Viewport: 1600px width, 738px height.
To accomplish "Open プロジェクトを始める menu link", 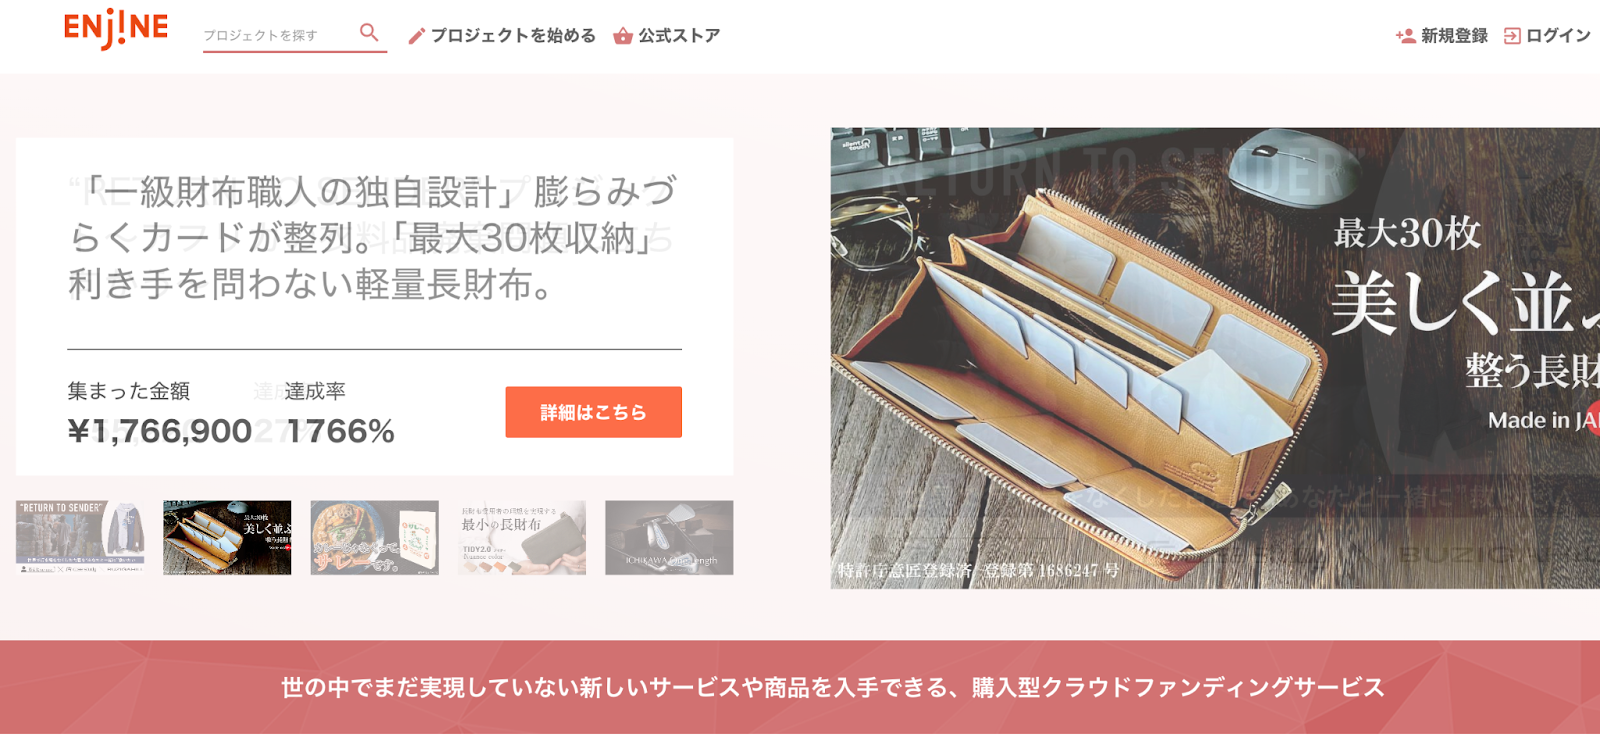I will click(513, 36).
